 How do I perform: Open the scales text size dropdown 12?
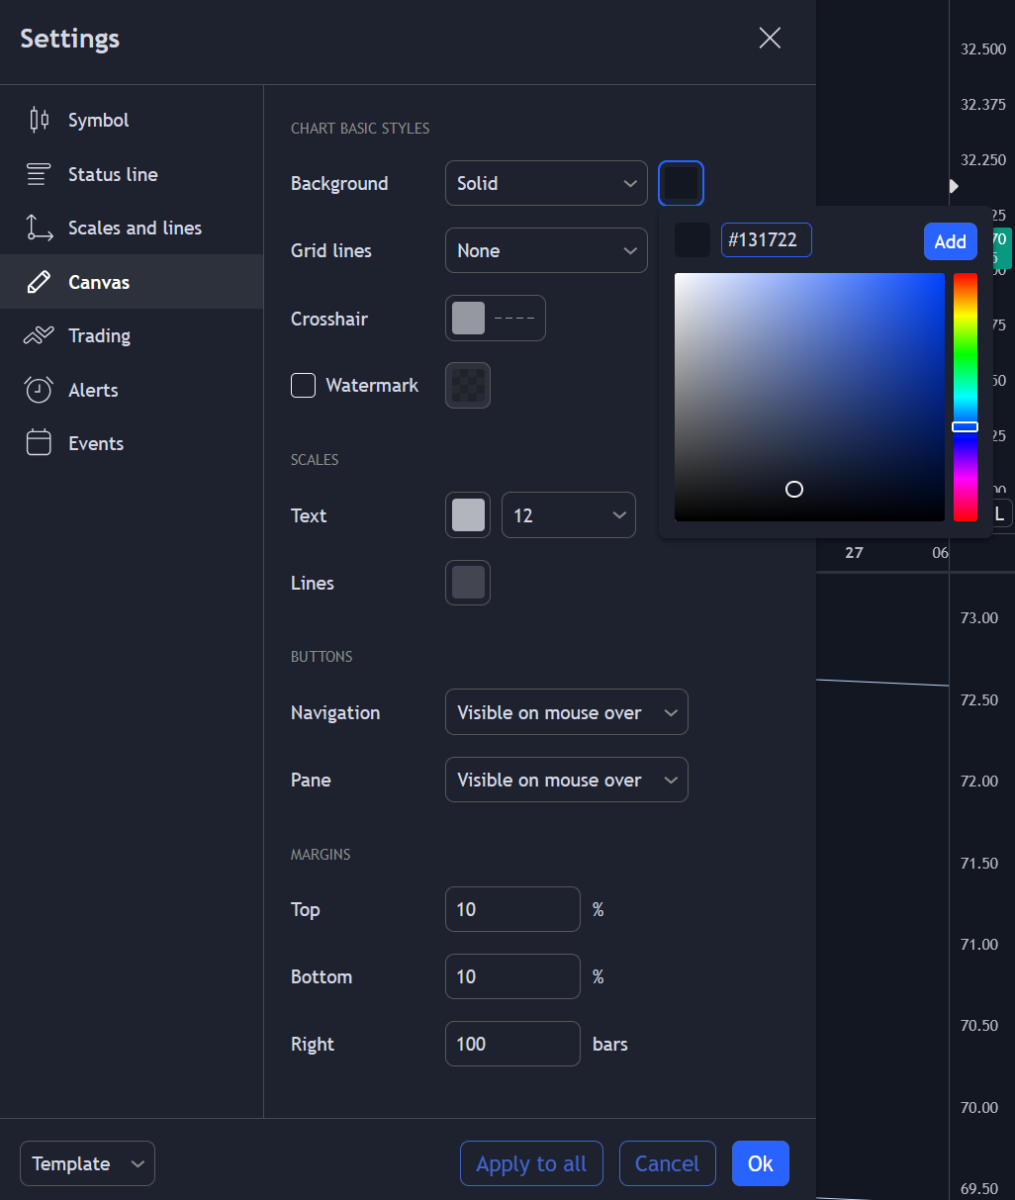pyautogui.click(x=569, y=515)
